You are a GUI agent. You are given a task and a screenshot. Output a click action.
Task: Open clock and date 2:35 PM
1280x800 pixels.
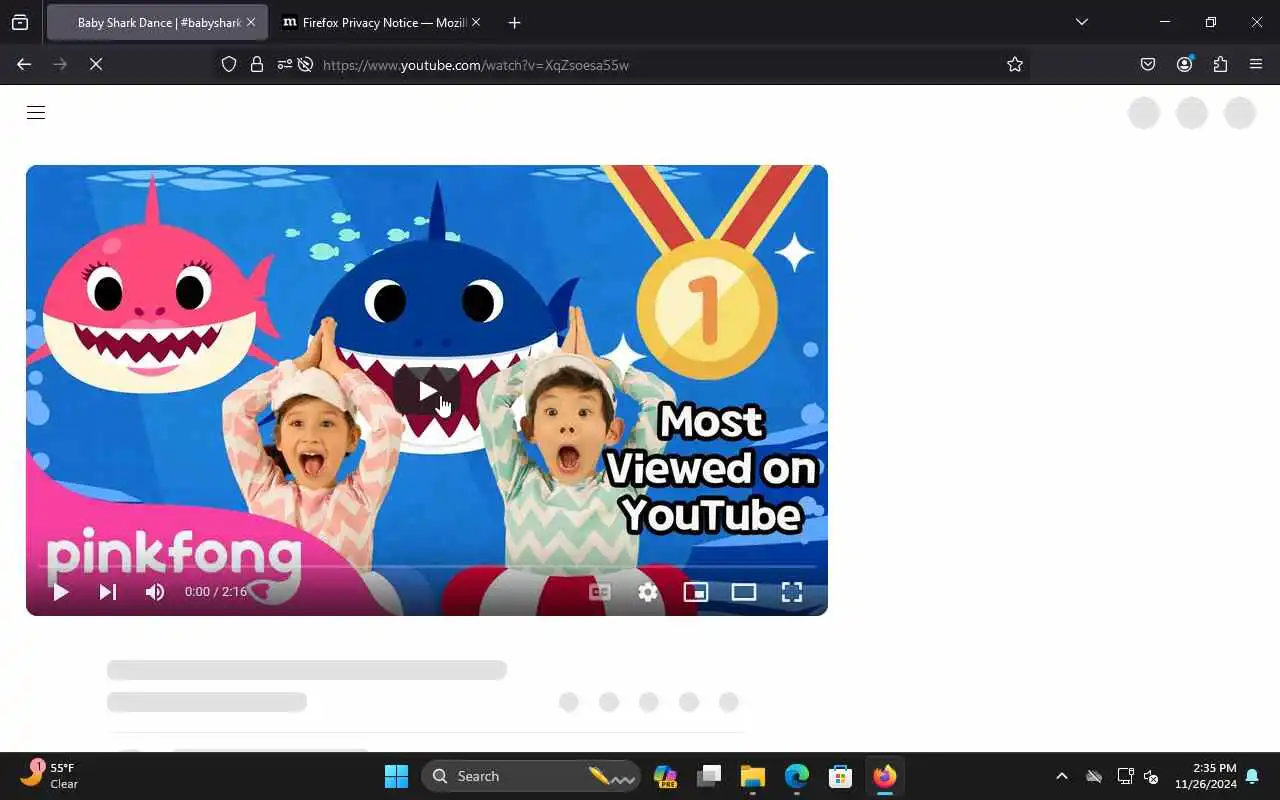pyautogui.click(x=1205, y=776)
